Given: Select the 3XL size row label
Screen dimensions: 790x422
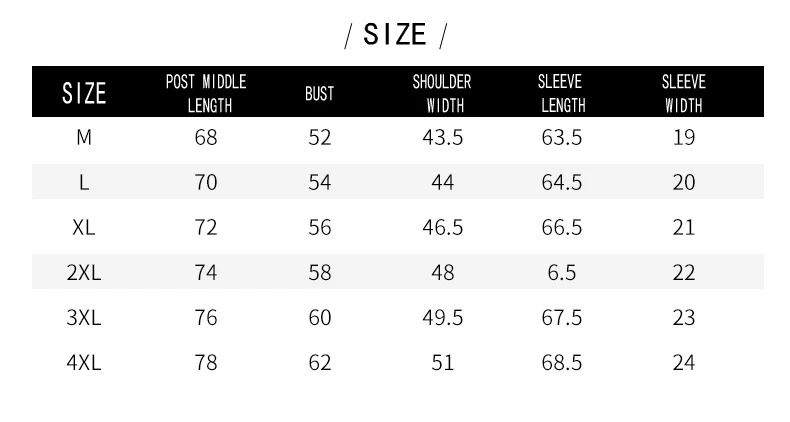Looking at the screenshot, I should tap(84, 318).
